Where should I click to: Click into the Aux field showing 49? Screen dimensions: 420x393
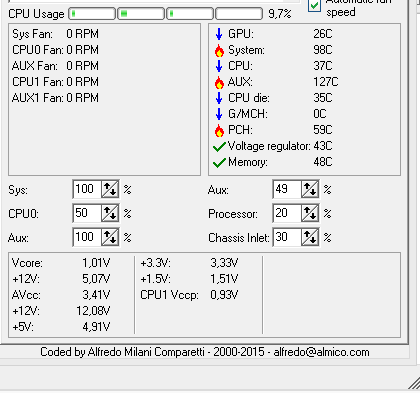pos(287,189)
